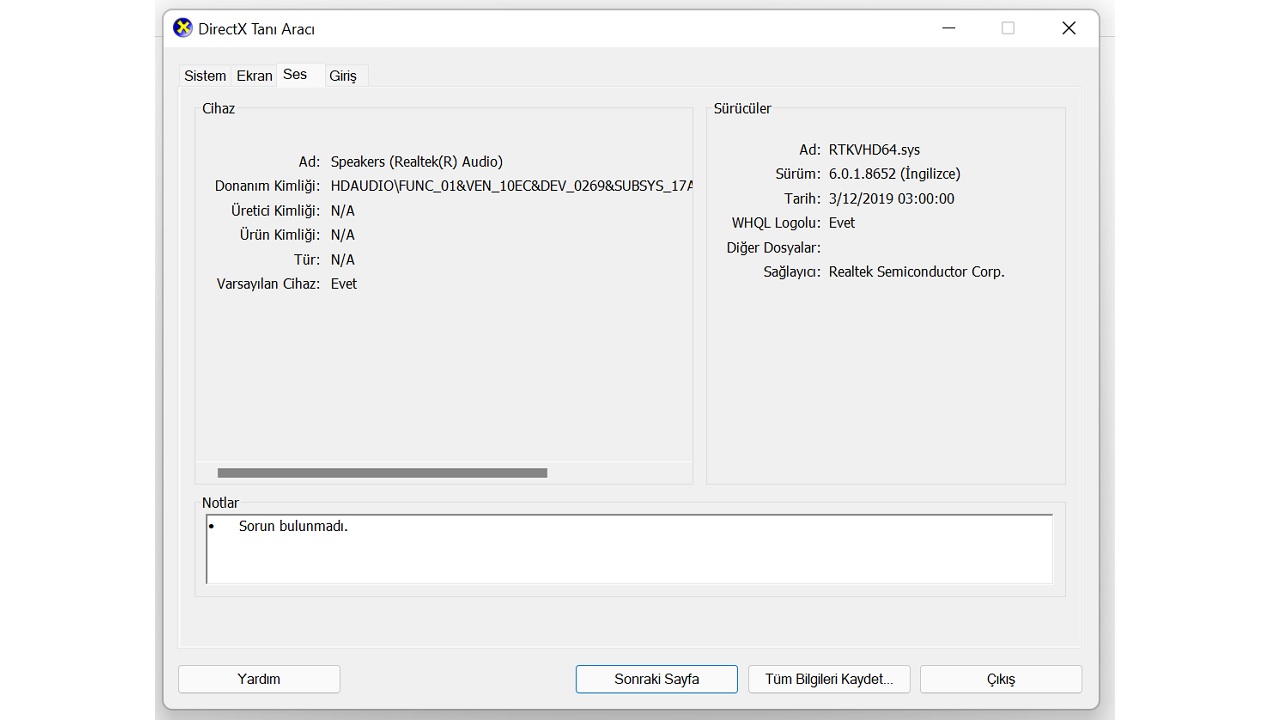This screenshot has width=1280, height=720.
Task: Click the driver date 3/12/2019 03:00:00
Action: (x=892, y=199)
